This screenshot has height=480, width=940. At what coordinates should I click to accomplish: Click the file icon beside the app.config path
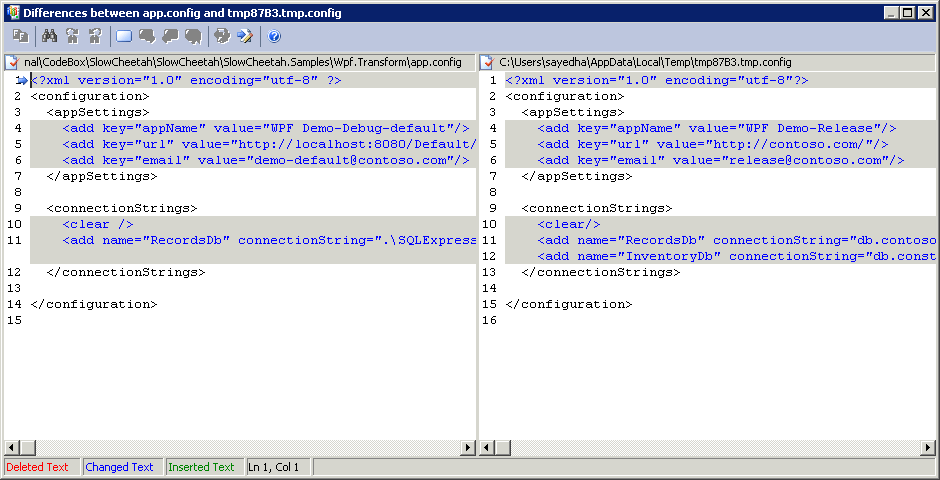click(x=13, y=62)
